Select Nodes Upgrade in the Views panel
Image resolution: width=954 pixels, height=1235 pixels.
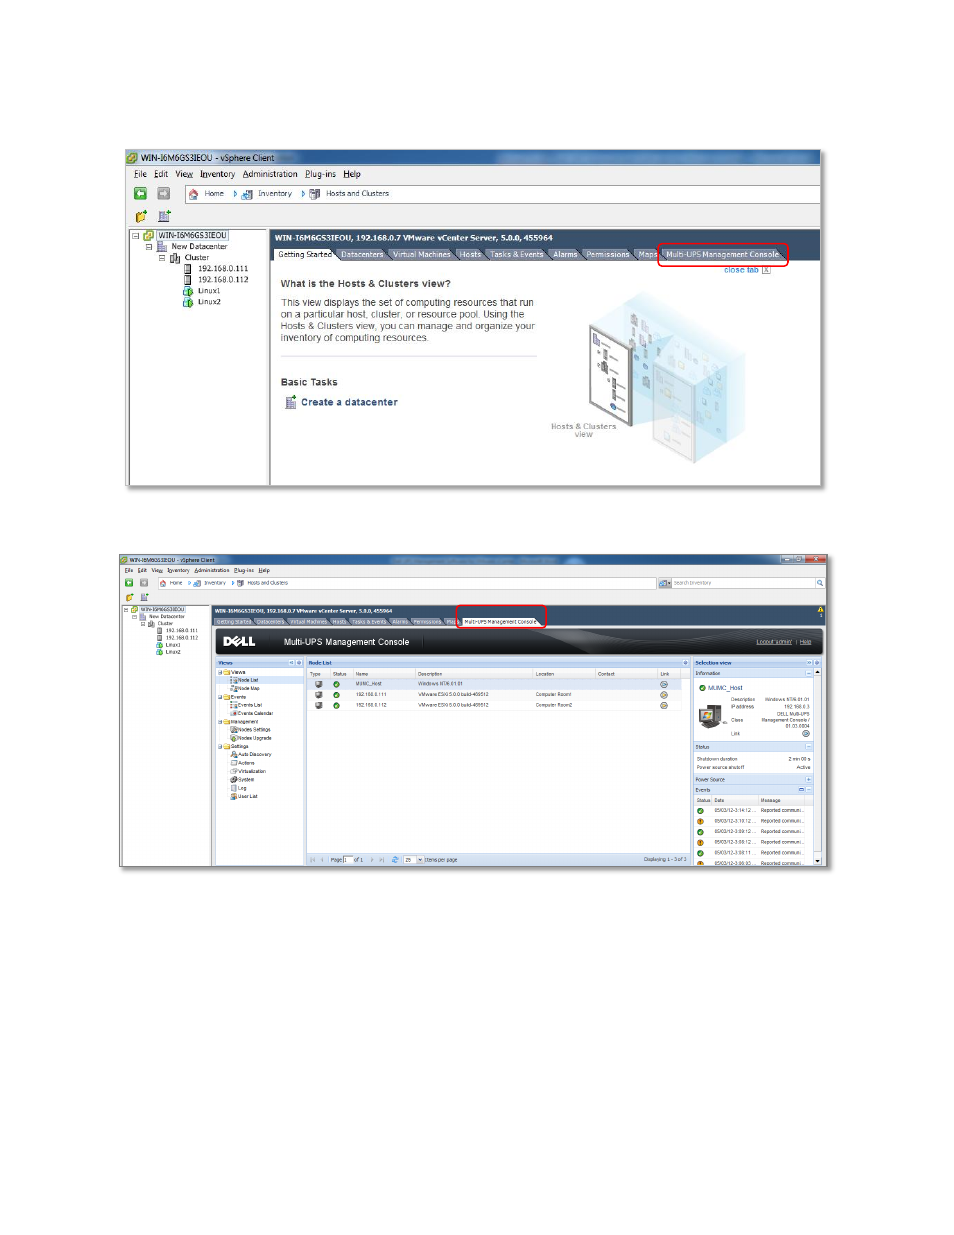pyautogui.click(x=254, y=738)
